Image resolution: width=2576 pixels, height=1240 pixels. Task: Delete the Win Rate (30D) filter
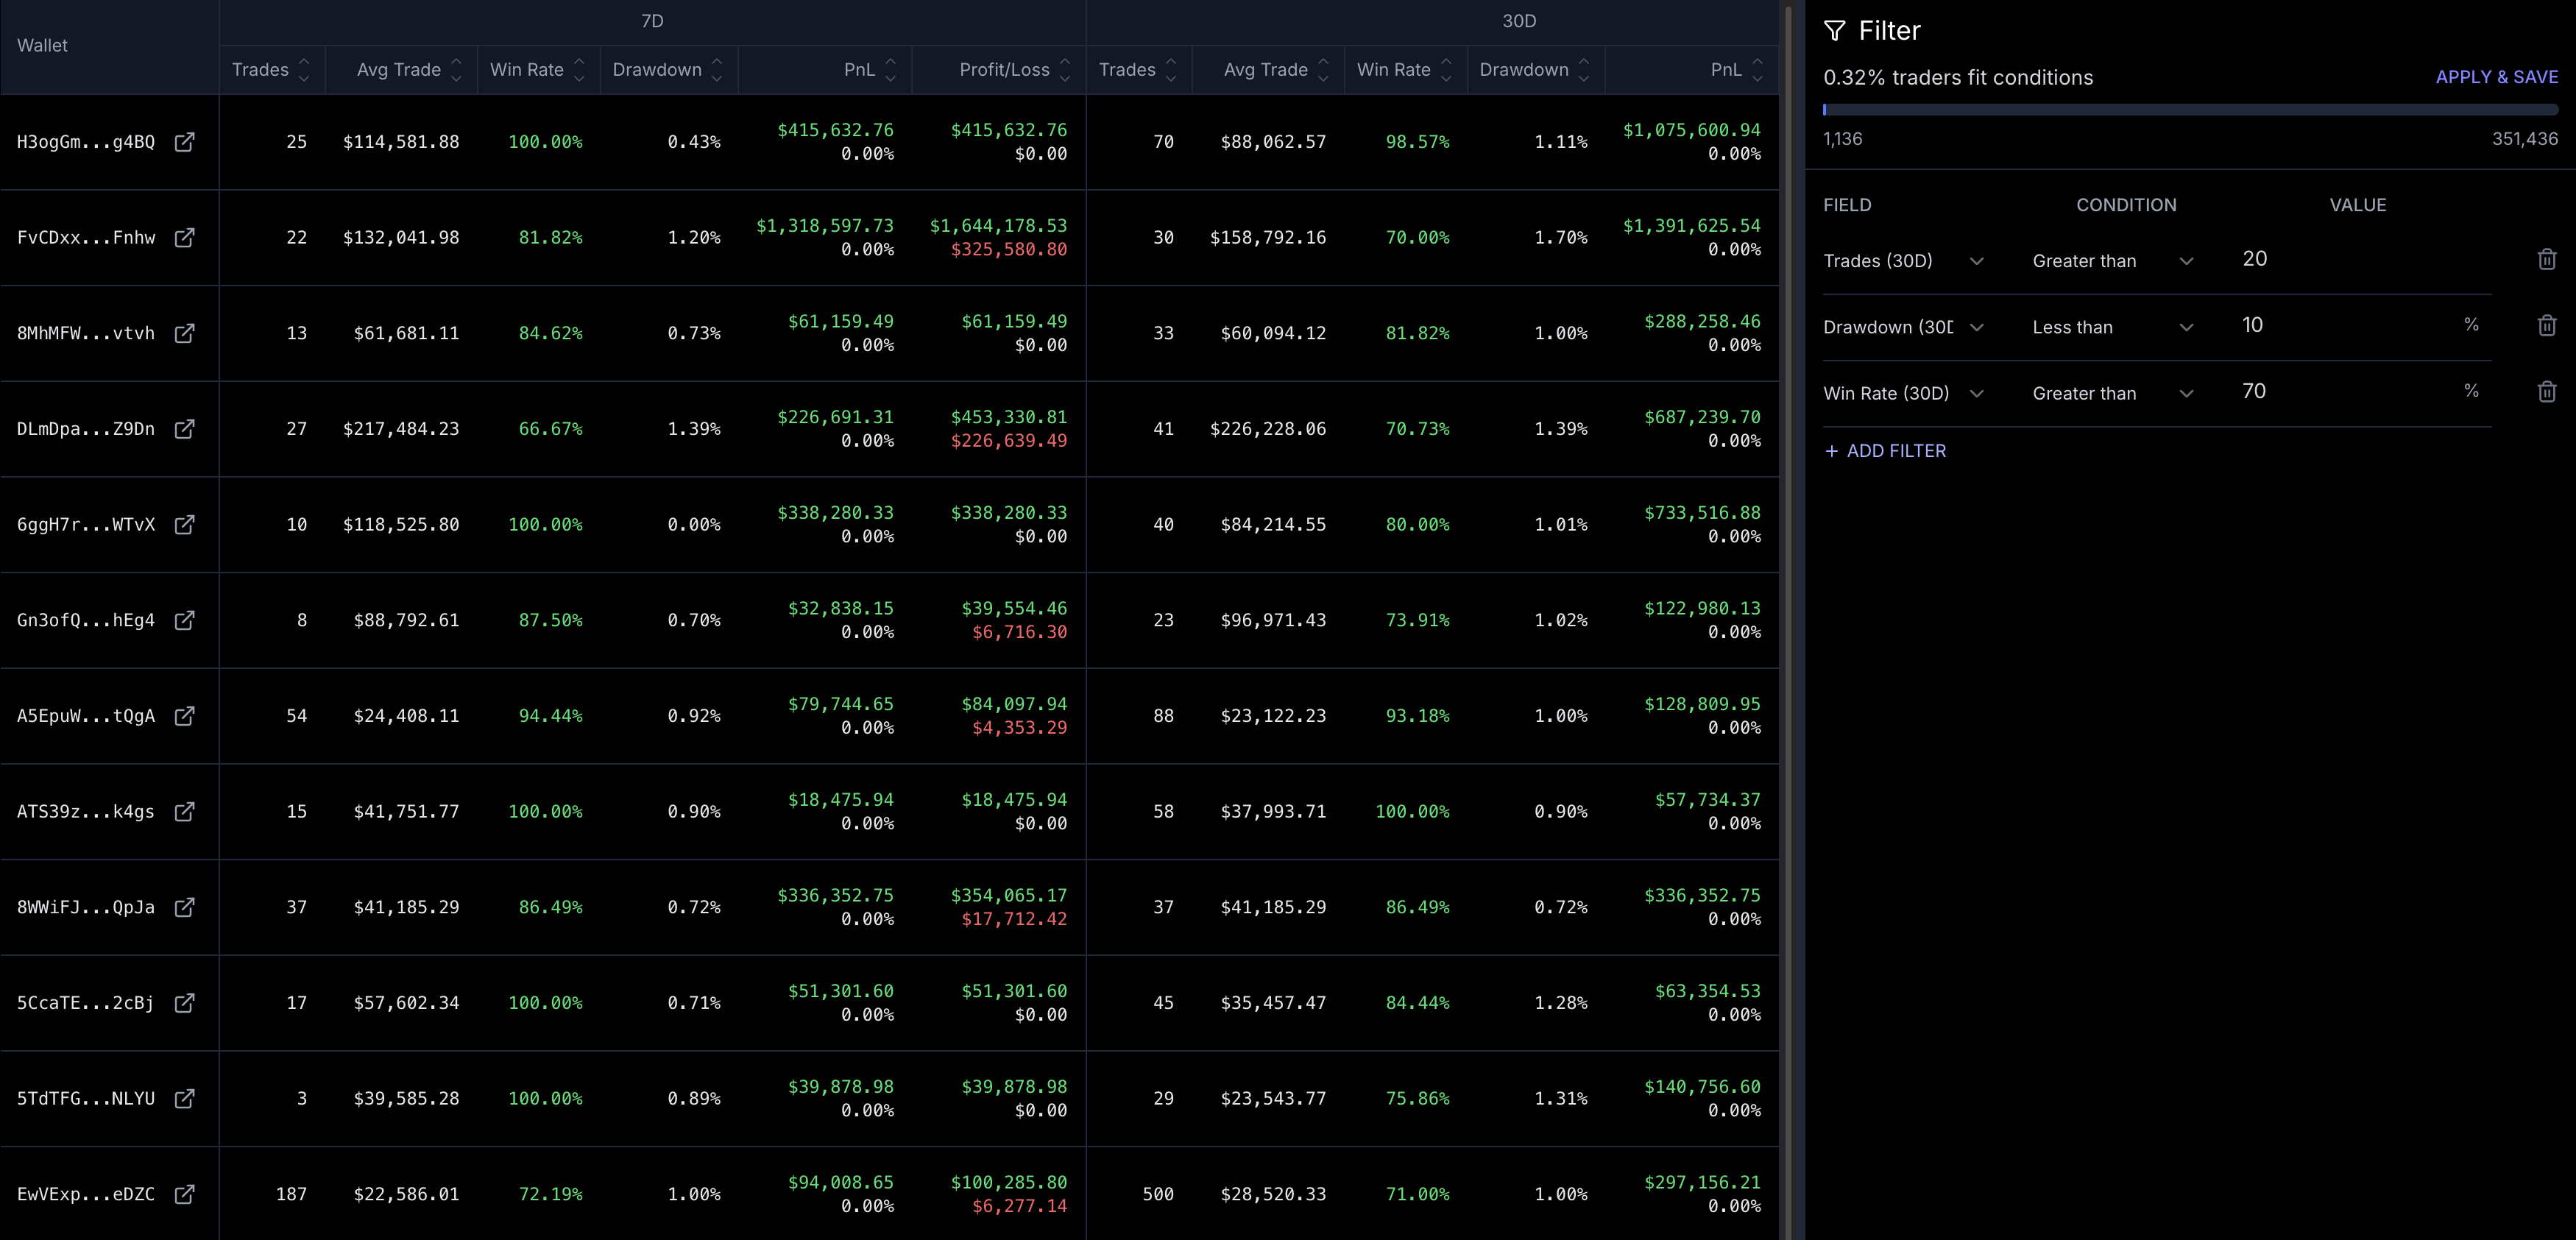(x=2546, y=392)
